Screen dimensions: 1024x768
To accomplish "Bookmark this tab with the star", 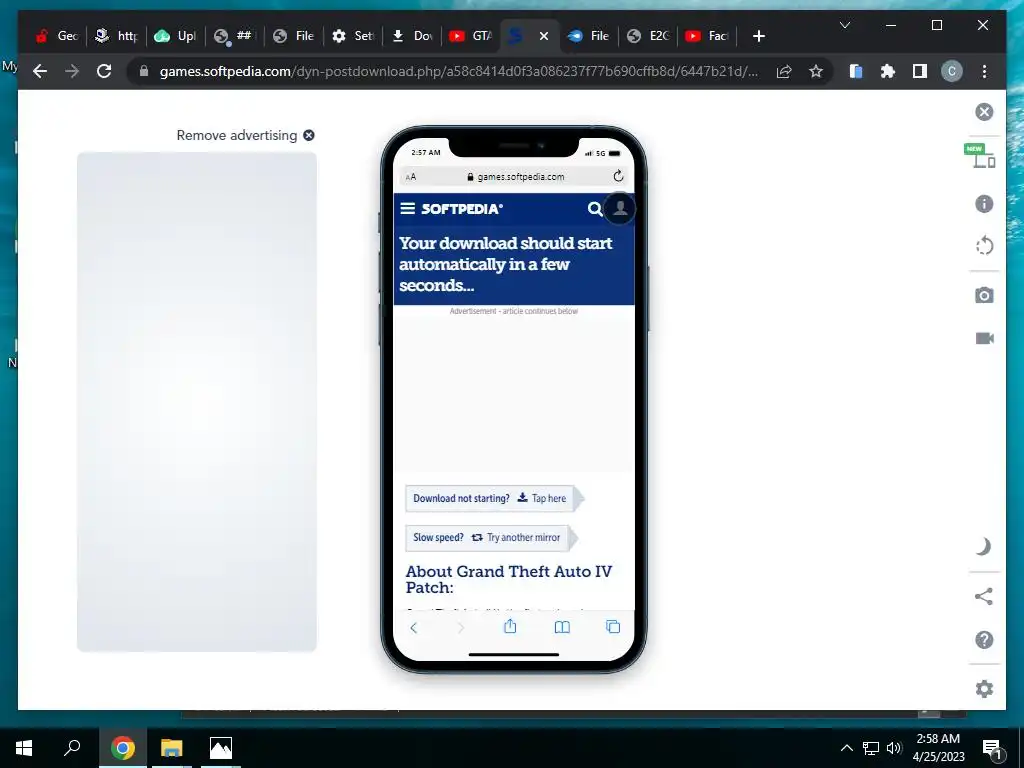I will (x=816, y=71).
